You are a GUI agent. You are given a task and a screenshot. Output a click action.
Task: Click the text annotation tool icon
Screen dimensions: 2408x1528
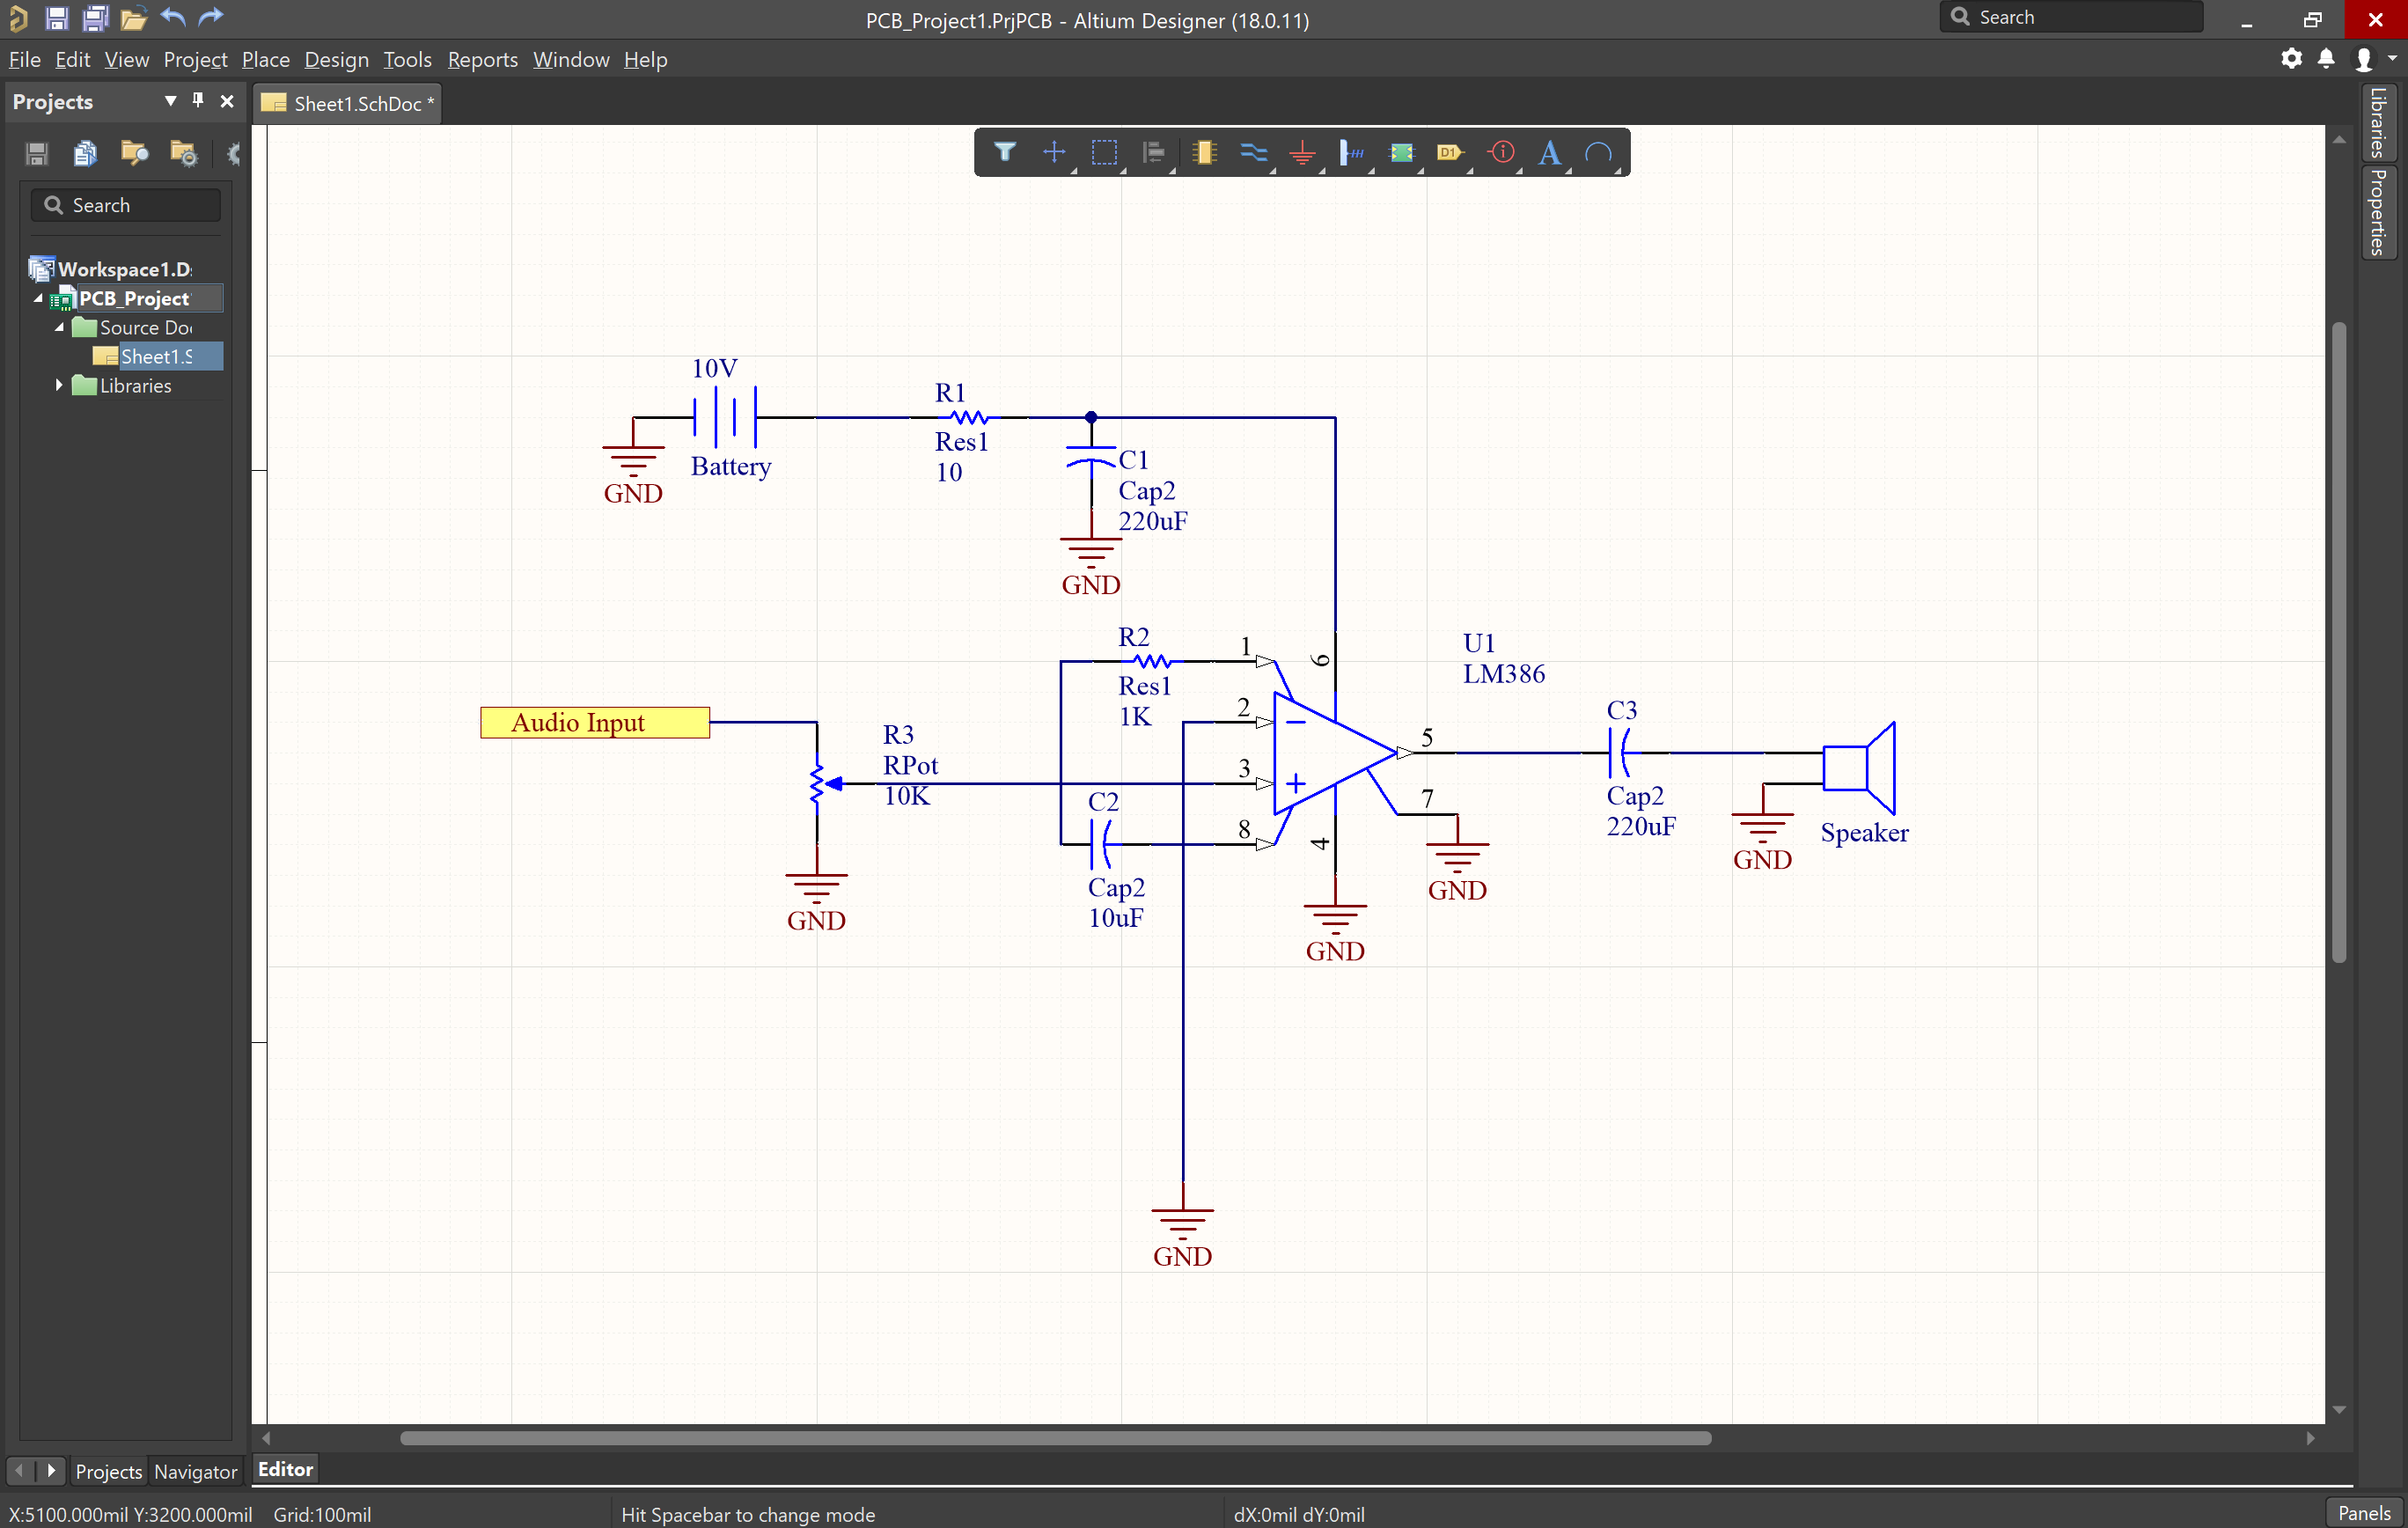click(x=1550, y=152)
